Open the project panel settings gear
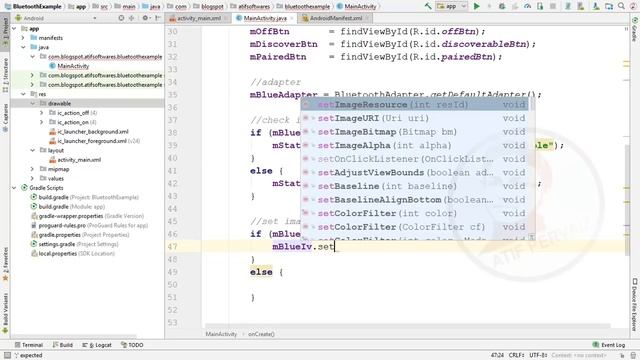 (x=146, y=18)
